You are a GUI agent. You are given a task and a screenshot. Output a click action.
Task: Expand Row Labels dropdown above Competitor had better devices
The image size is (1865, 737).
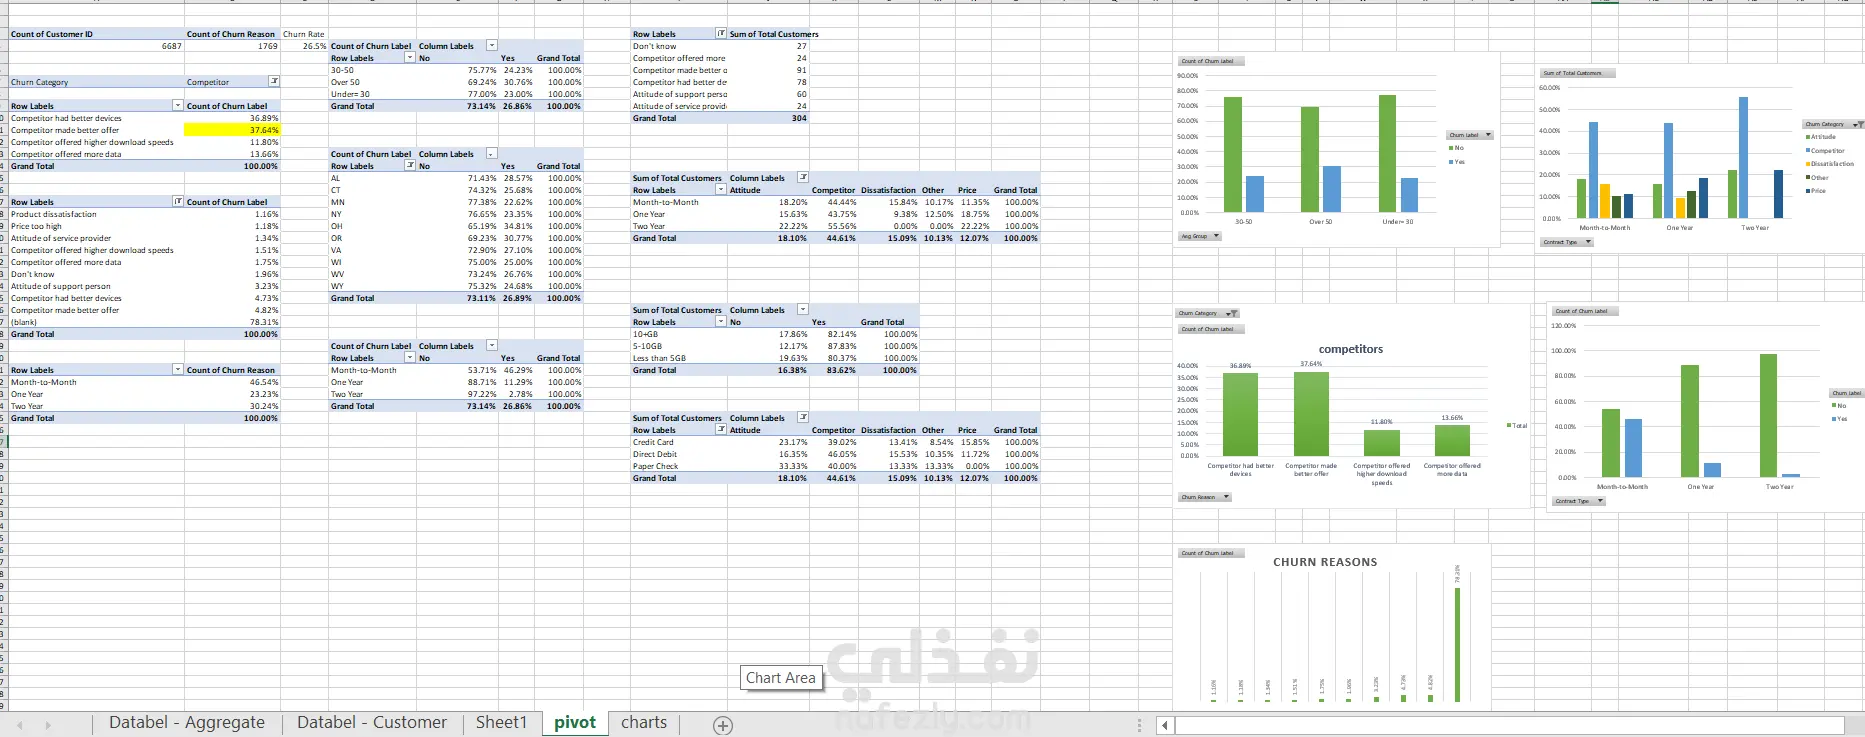tap(178, 106)
